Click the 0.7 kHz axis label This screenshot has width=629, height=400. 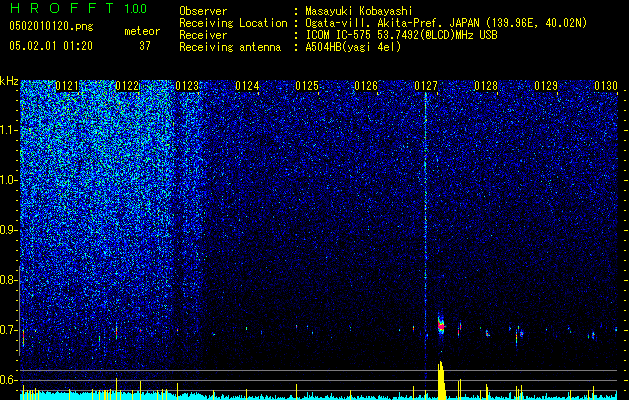tap(9, 330)
